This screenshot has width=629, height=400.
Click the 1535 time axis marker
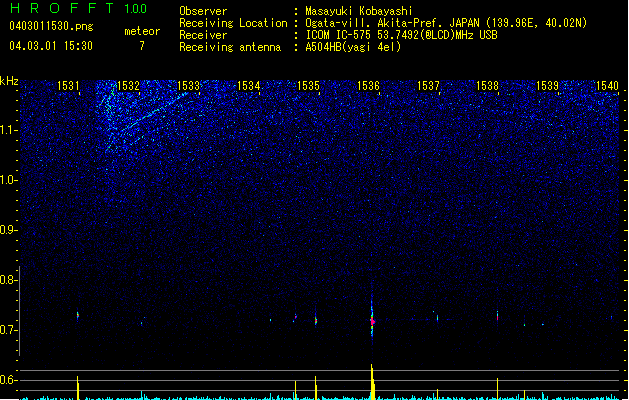[x=308, y=86]
